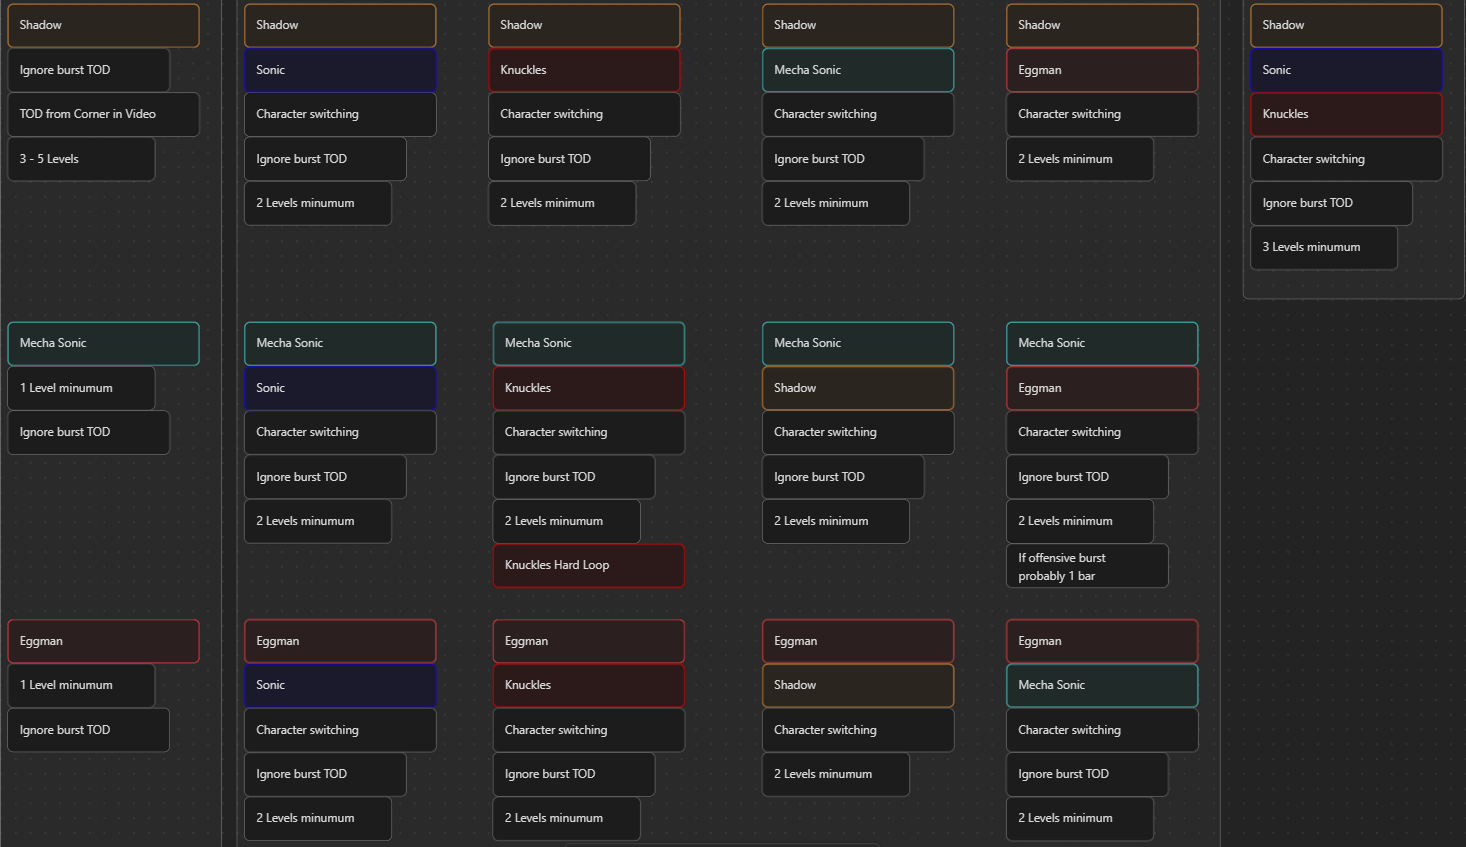Pick Knuckles card directly below Mecha Sonic card
Viewport: 1466px width, 847px height.
click(x=588, y=388)
